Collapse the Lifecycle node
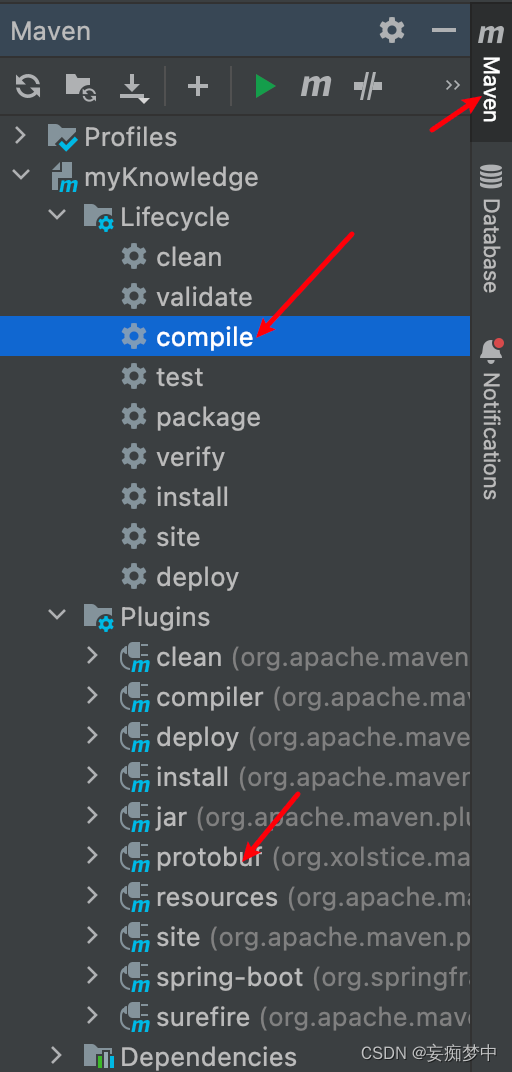Image resolution: width=512 pixels, height=1072 pixels. tap(57, 215)
